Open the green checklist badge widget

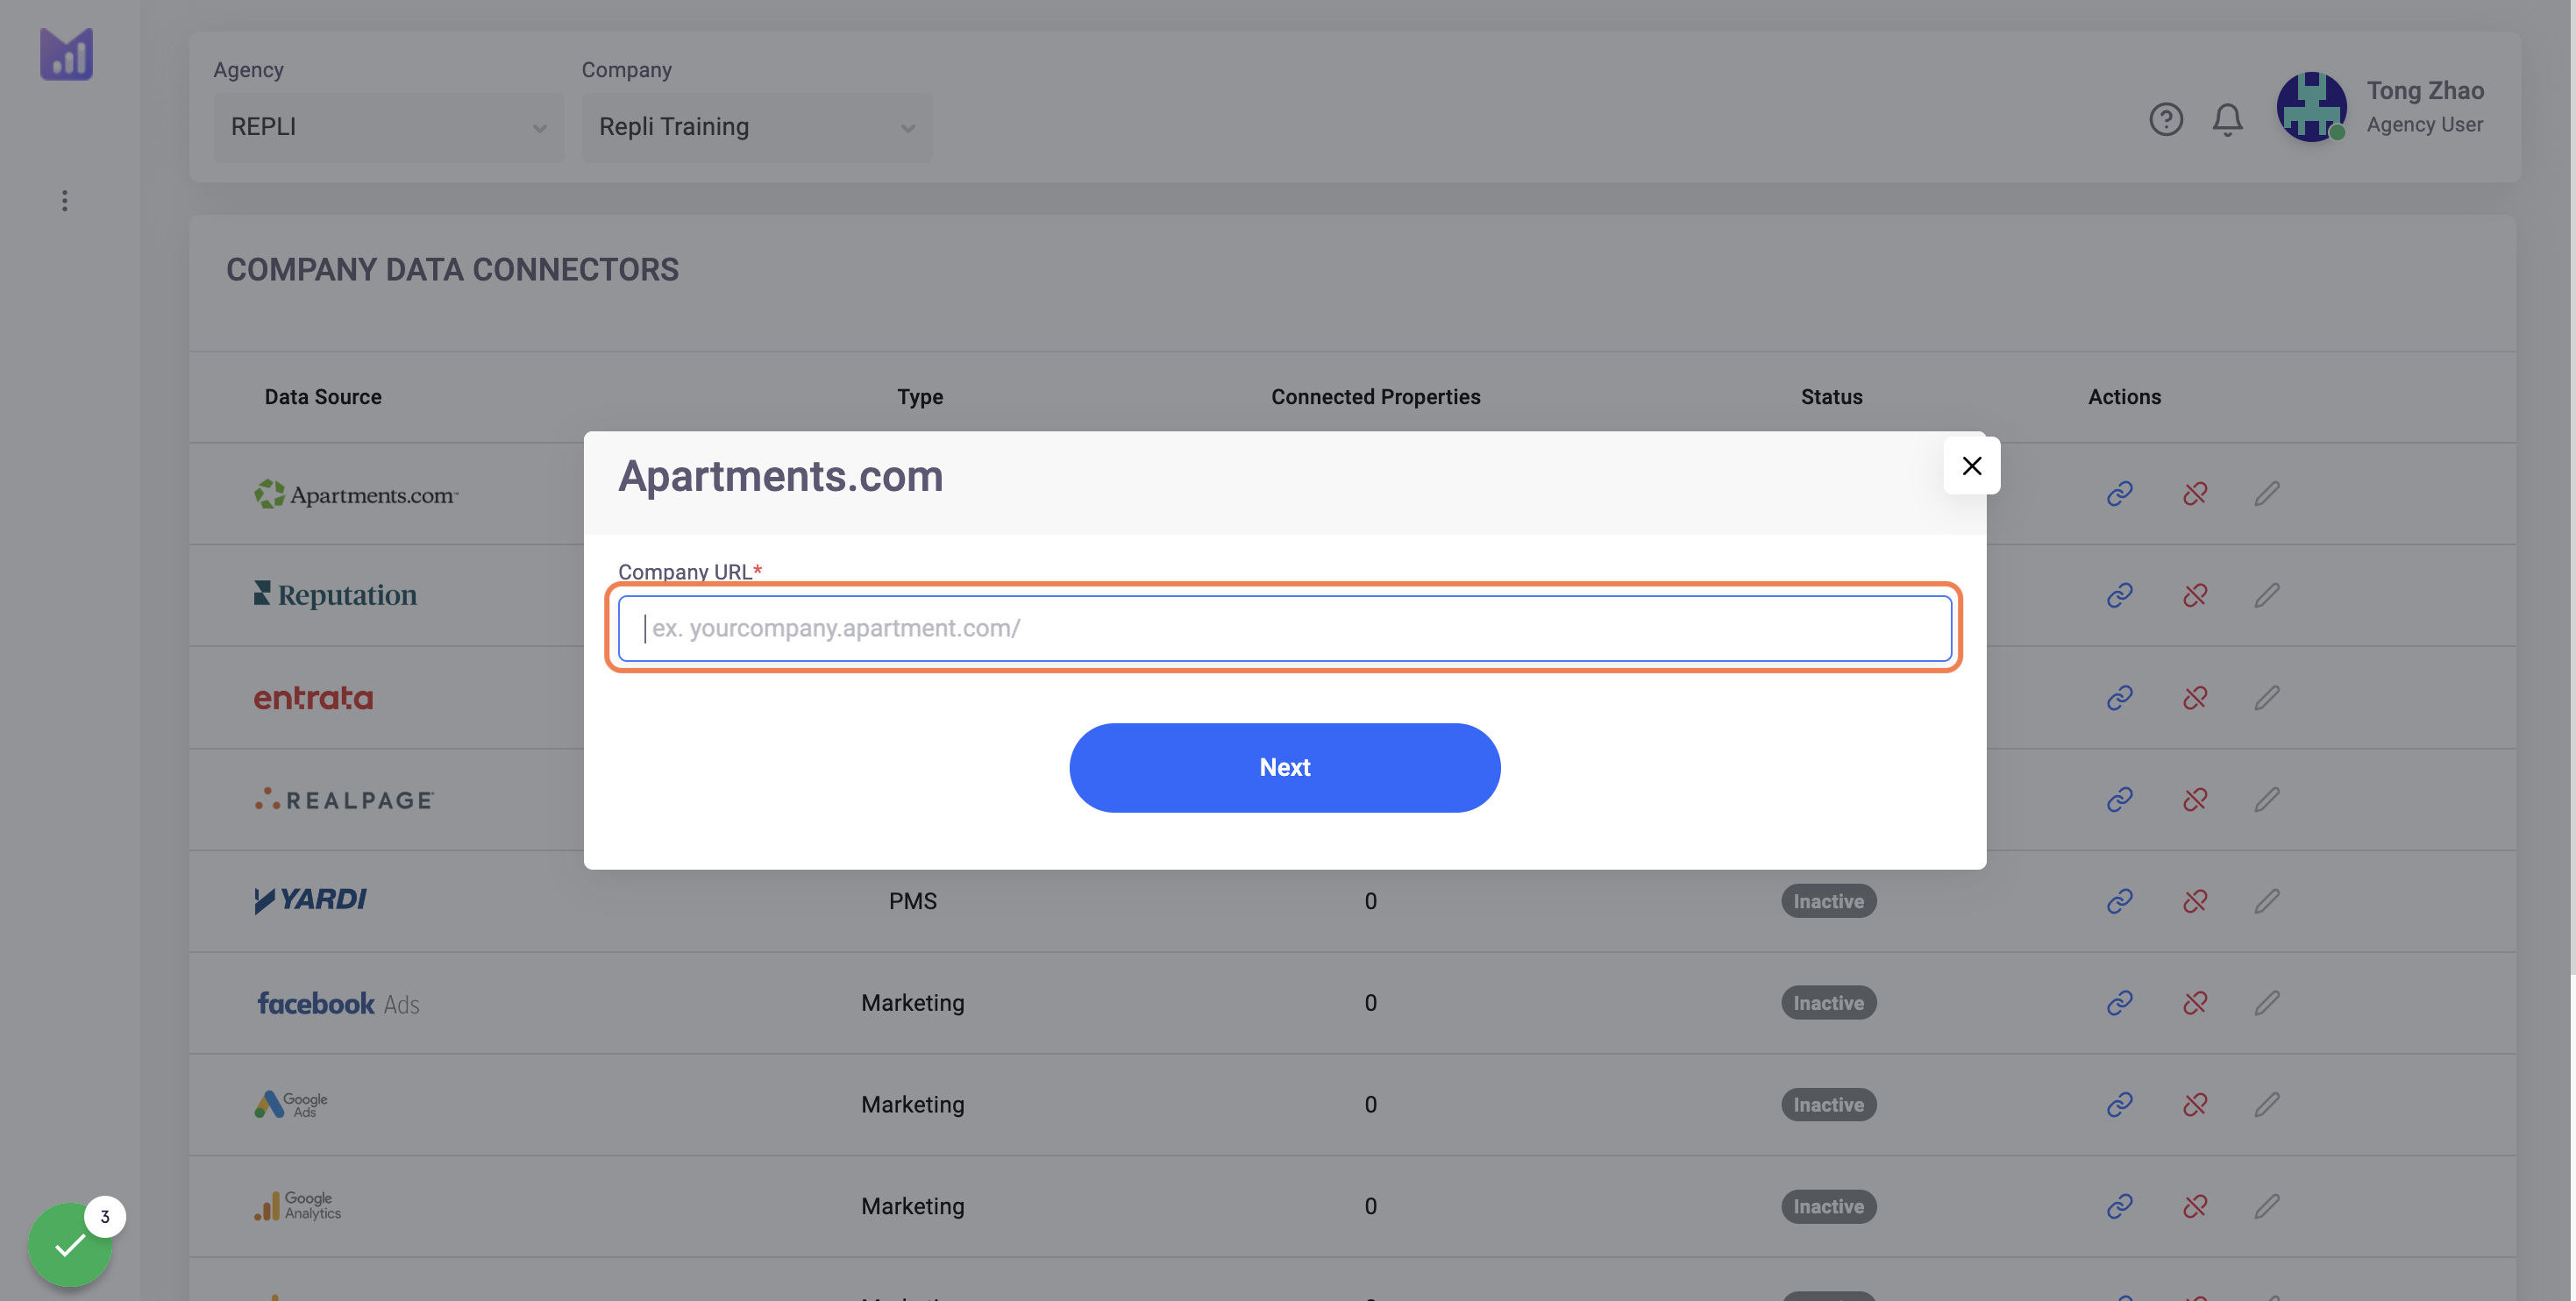70,1244
